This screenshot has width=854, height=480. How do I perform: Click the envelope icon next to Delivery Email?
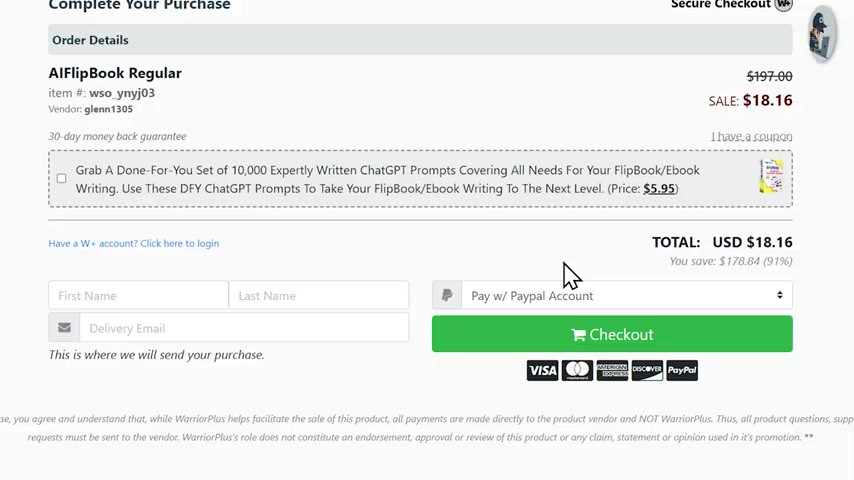[64, 327]
